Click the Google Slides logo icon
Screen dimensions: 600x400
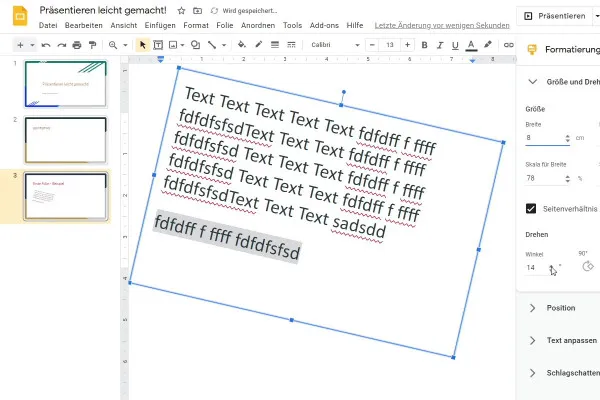pyautogui.click(x=20, y=16)
